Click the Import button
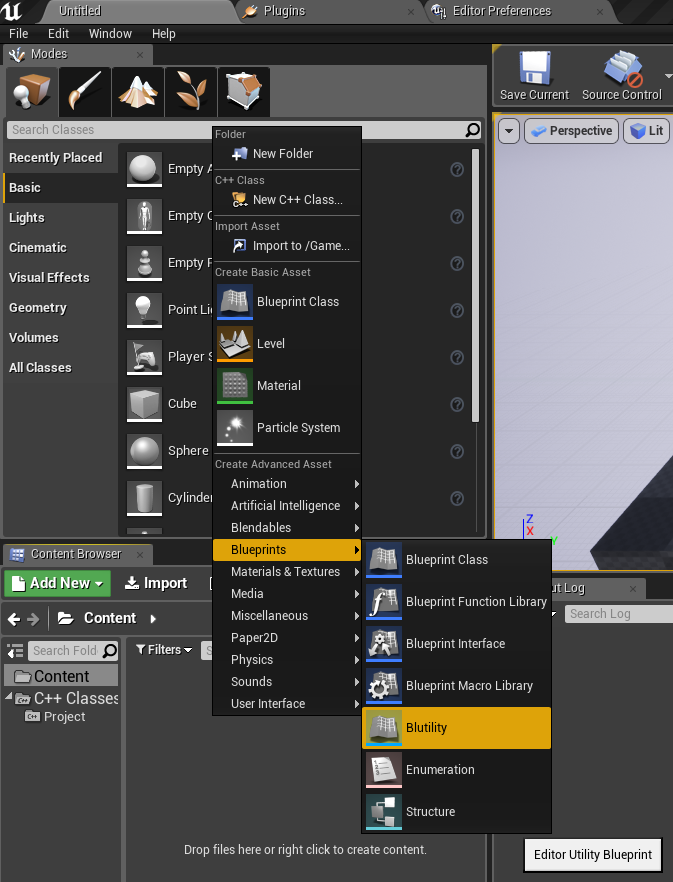 click(156, 583)
